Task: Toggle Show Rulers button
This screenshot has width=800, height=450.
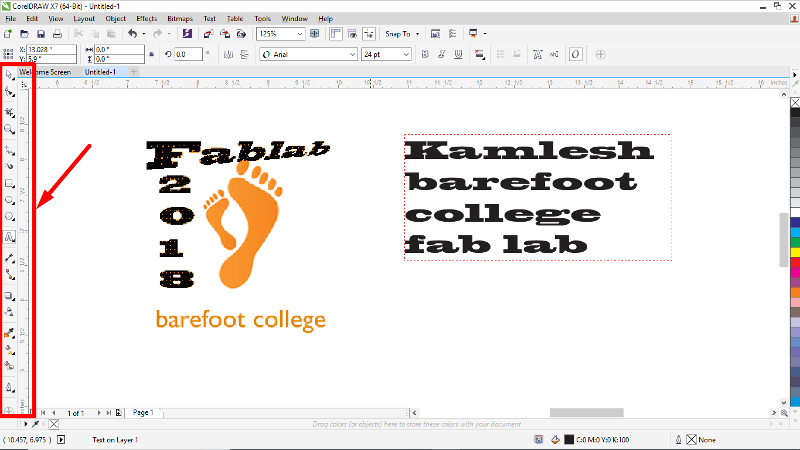Action: (335, 34)
